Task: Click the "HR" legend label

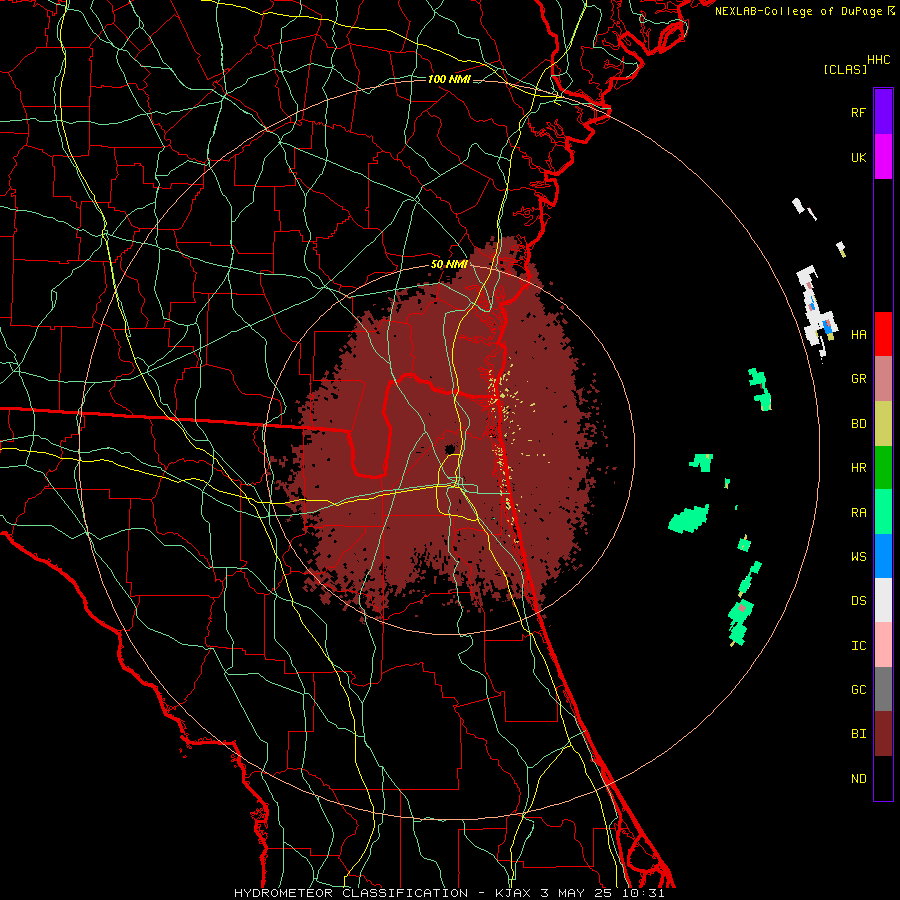Action: (x=858, y=468)
